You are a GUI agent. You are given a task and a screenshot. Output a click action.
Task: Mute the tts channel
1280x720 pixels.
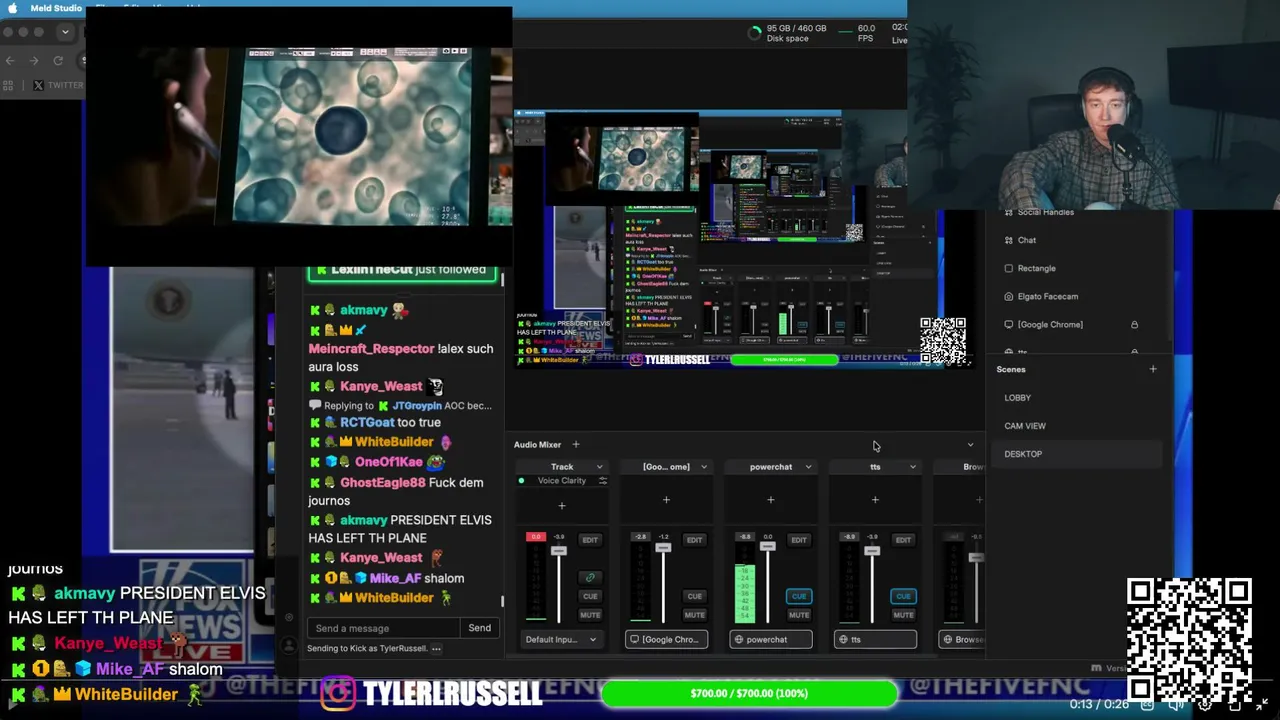(x=903, y=615)
